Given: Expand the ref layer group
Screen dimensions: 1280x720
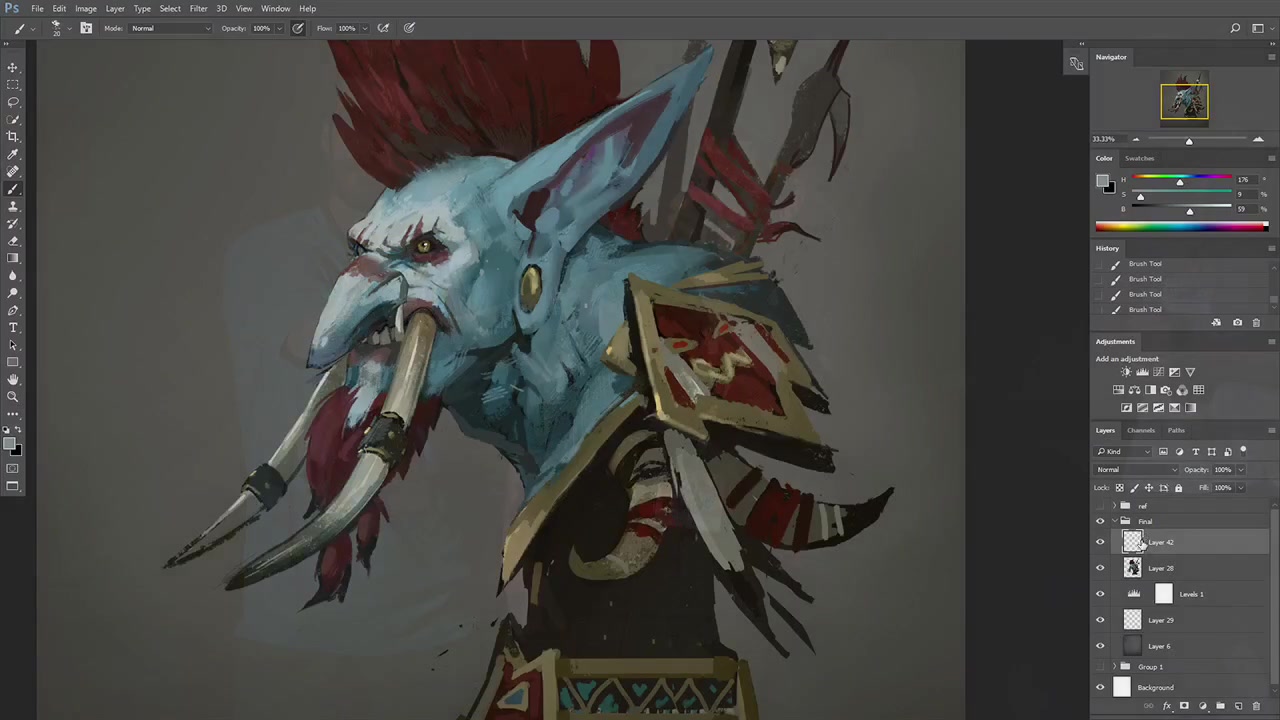Looking at the screenshot, I should tap(1114, 506).
